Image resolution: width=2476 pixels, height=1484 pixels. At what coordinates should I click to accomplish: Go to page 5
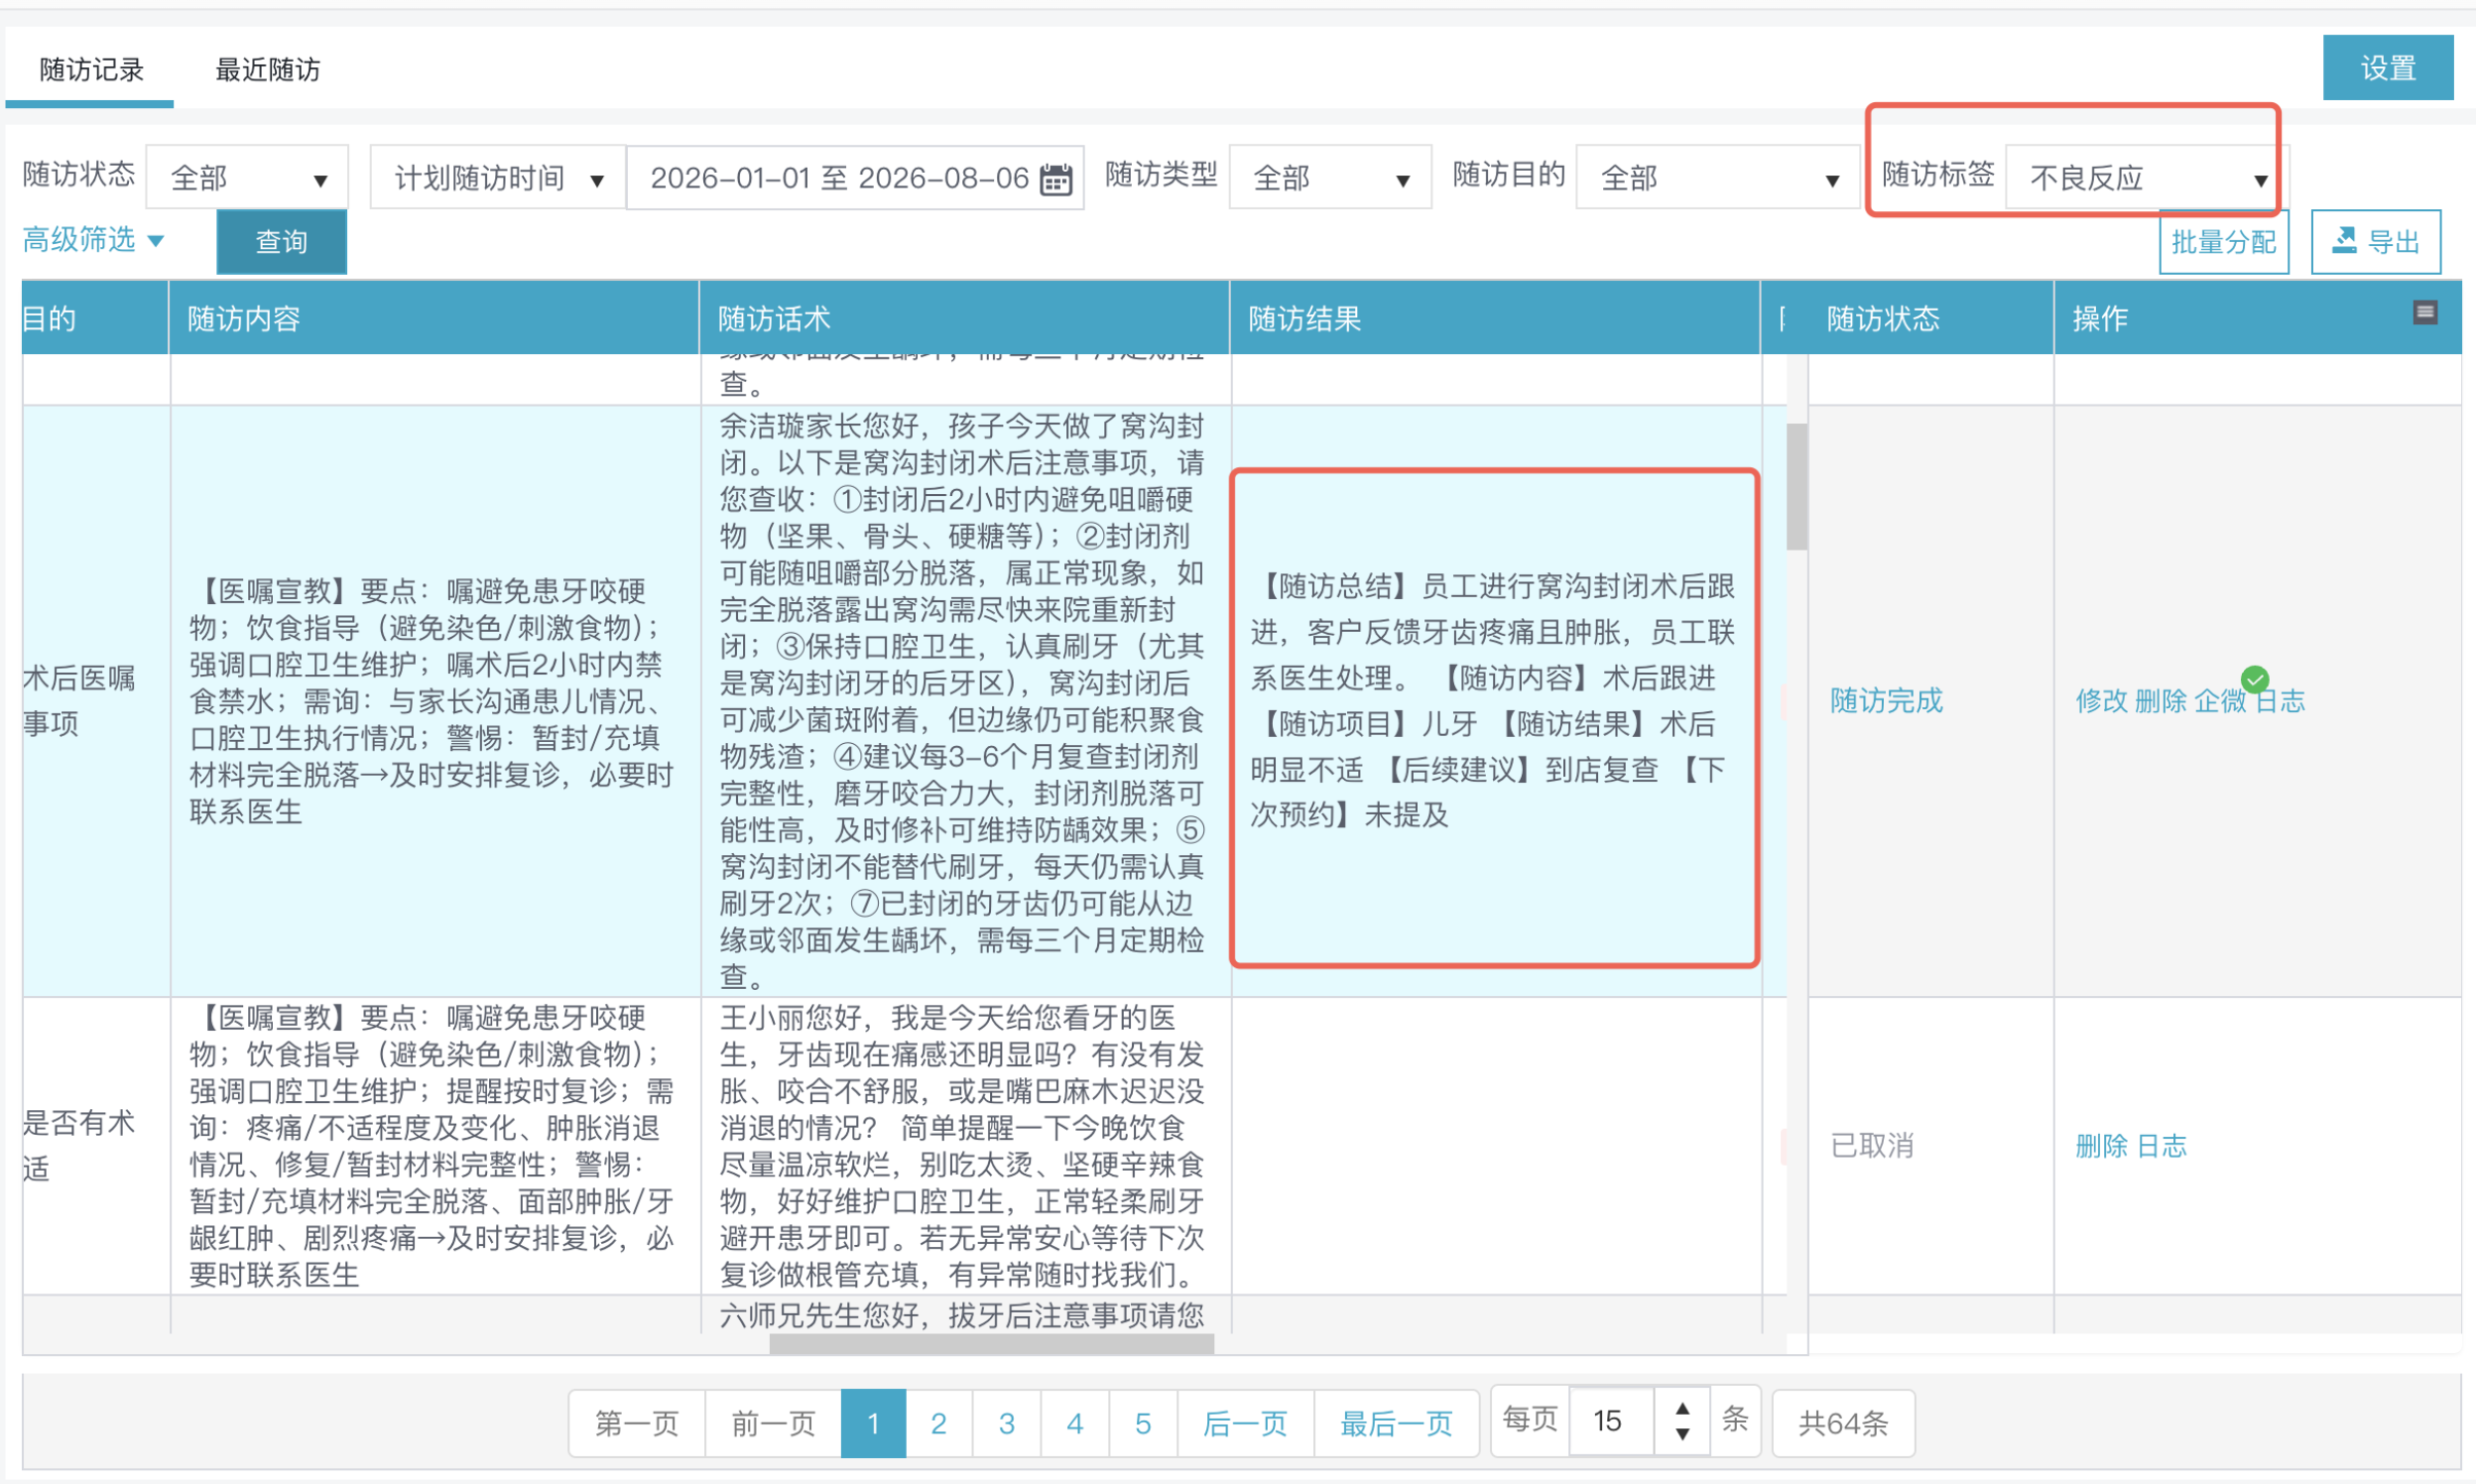tap(1142, 1423)
